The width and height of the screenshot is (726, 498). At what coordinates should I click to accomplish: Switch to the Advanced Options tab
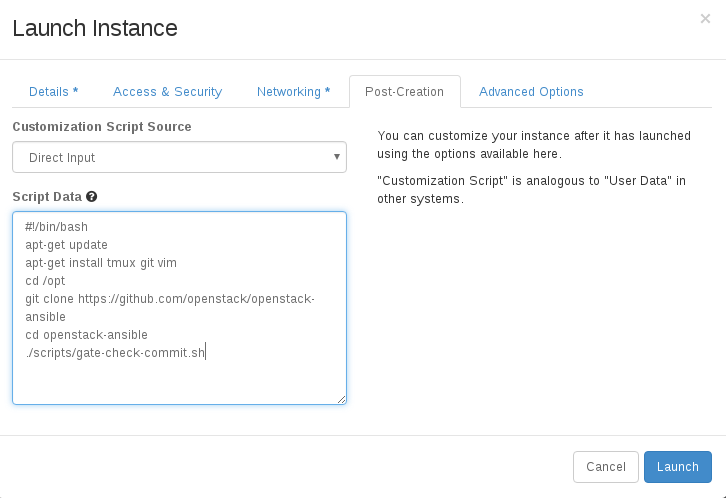pos(531,92)
